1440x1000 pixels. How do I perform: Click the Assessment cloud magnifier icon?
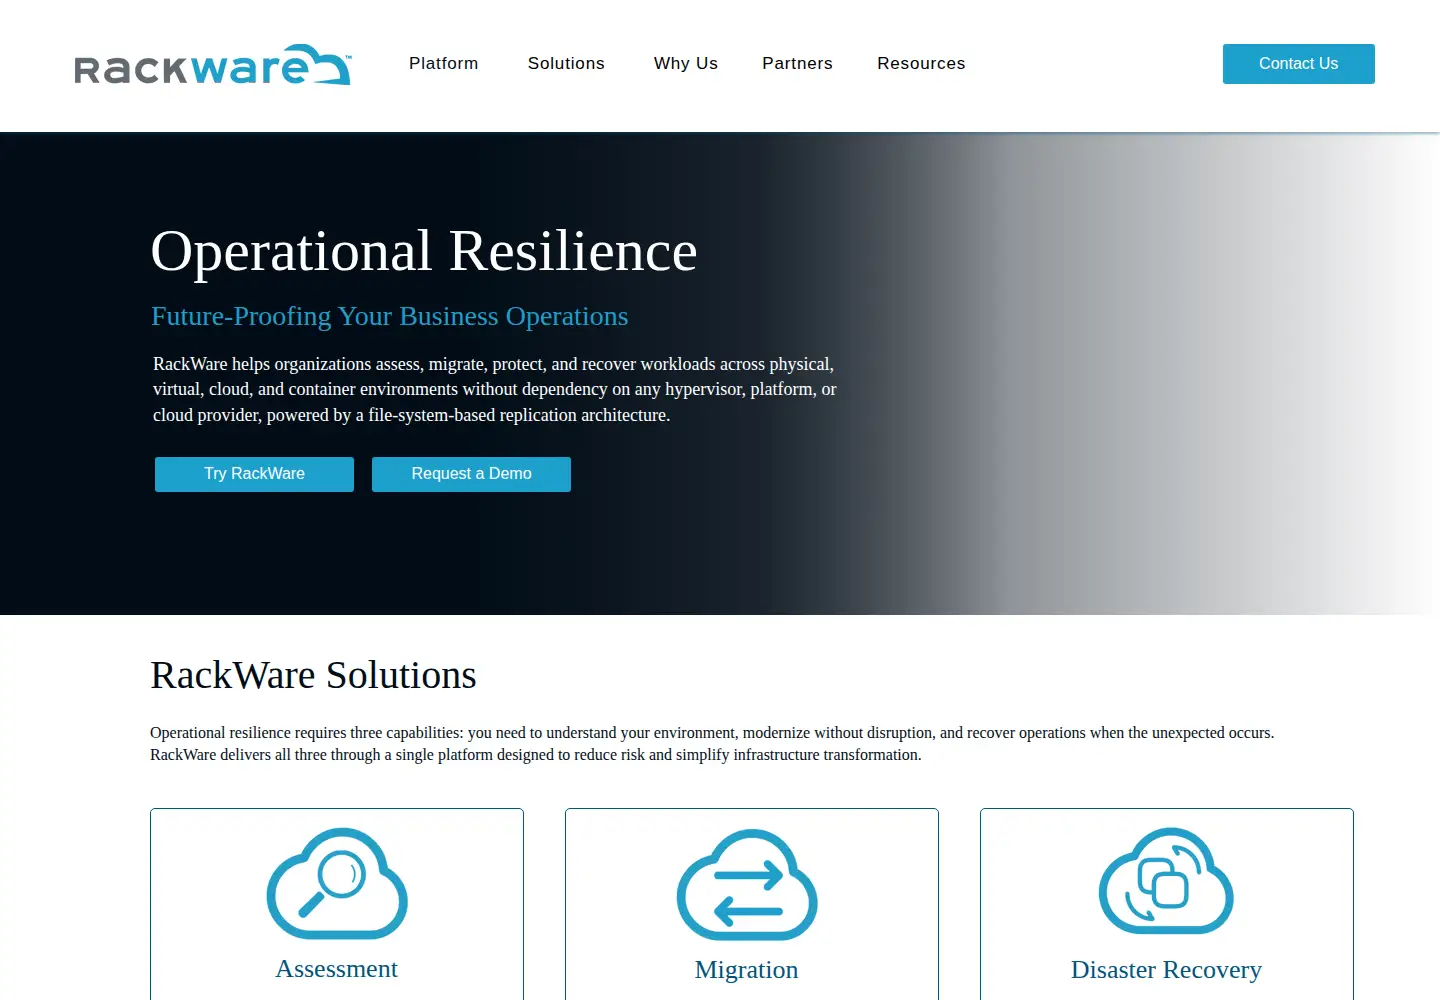337,883
